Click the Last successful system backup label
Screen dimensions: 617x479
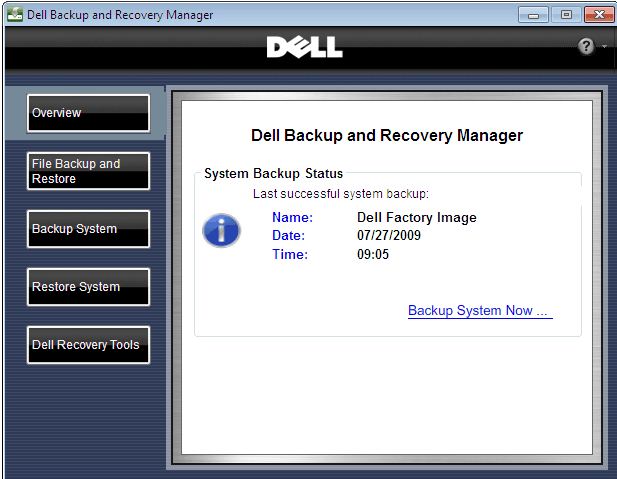point(341,194)
